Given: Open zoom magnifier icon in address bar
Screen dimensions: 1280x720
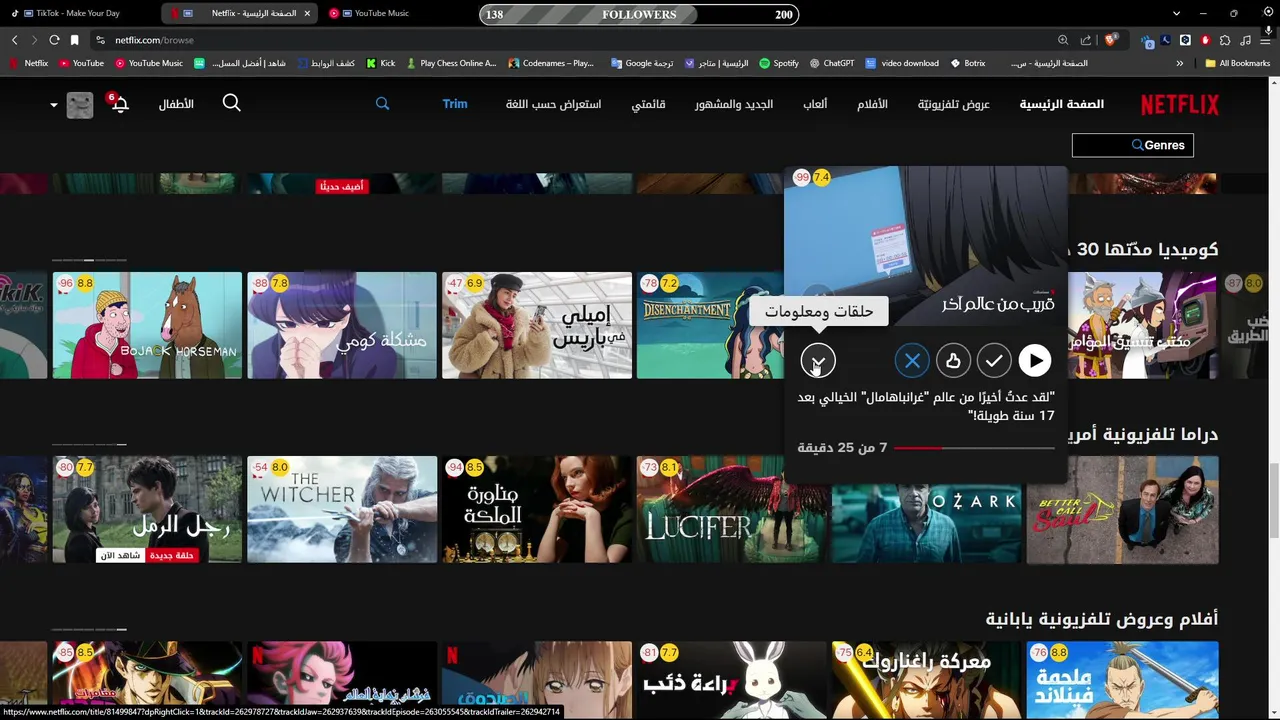Looking at the screenshot, I should coord(1063,40).
